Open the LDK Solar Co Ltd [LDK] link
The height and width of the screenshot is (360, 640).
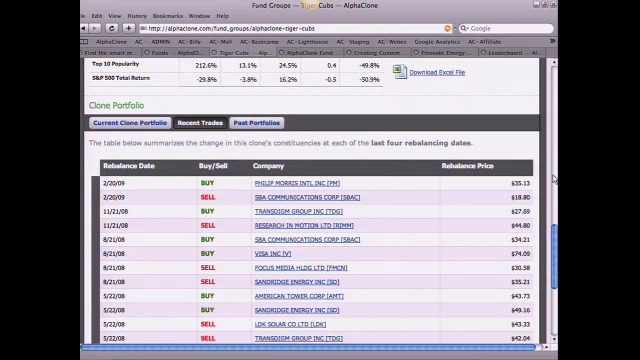pyautogui.click(x=290, y=324)
